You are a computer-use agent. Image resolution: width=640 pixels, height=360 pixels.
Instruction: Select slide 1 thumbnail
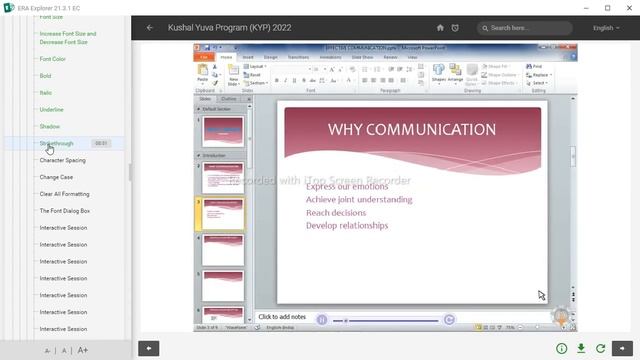click(x=223, y=131)
